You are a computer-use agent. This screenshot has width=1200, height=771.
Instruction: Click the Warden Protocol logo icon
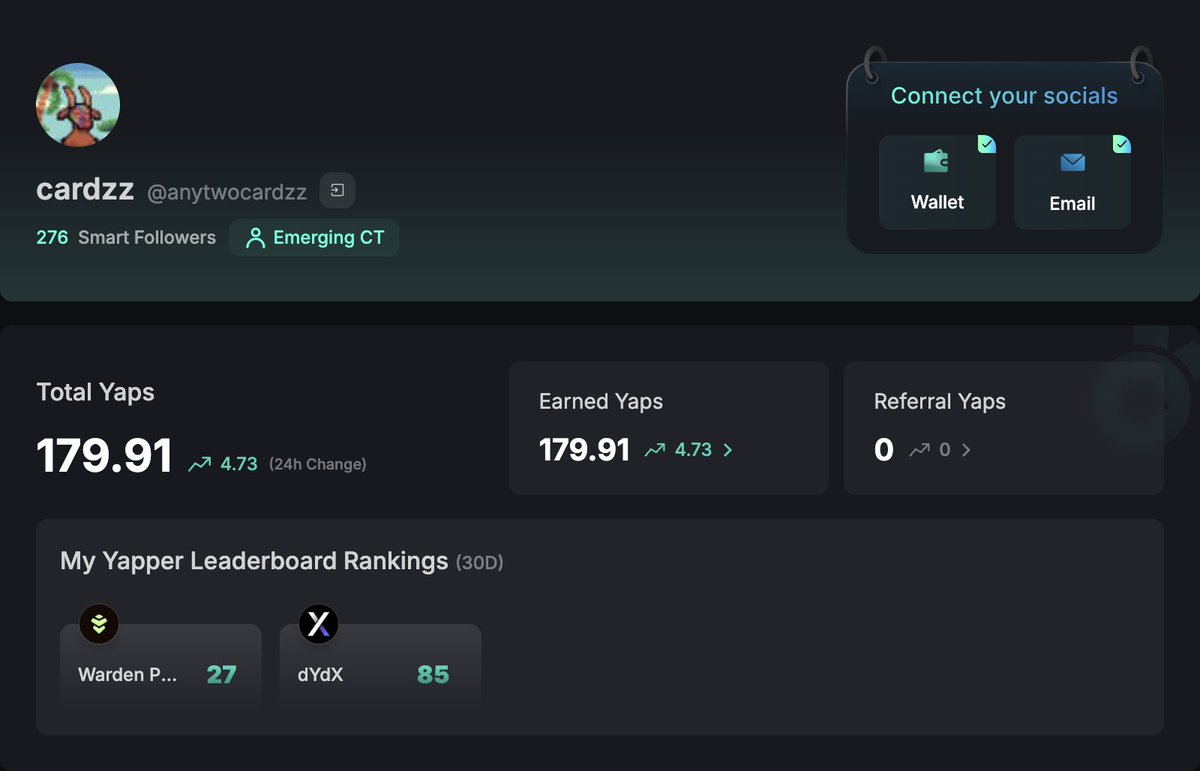(x=99, y=624)
